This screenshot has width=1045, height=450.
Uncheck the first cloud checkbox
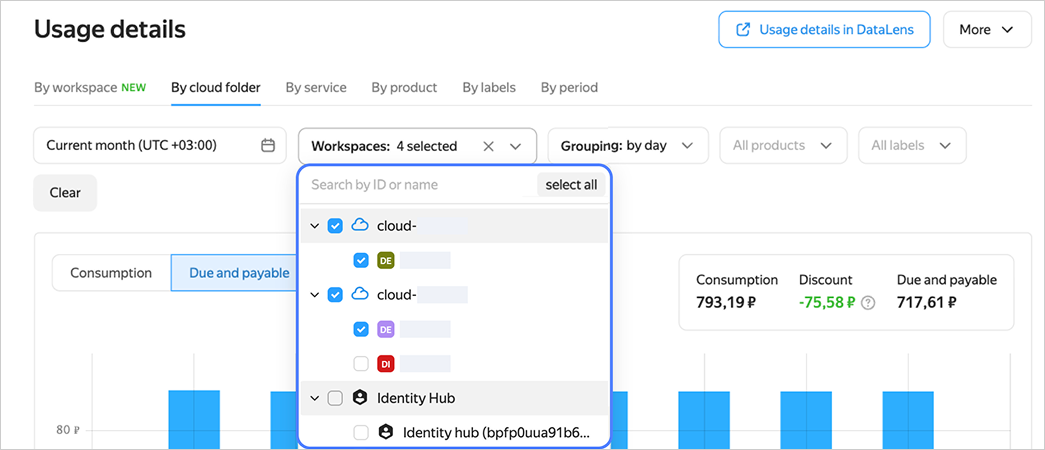[335, 226]
